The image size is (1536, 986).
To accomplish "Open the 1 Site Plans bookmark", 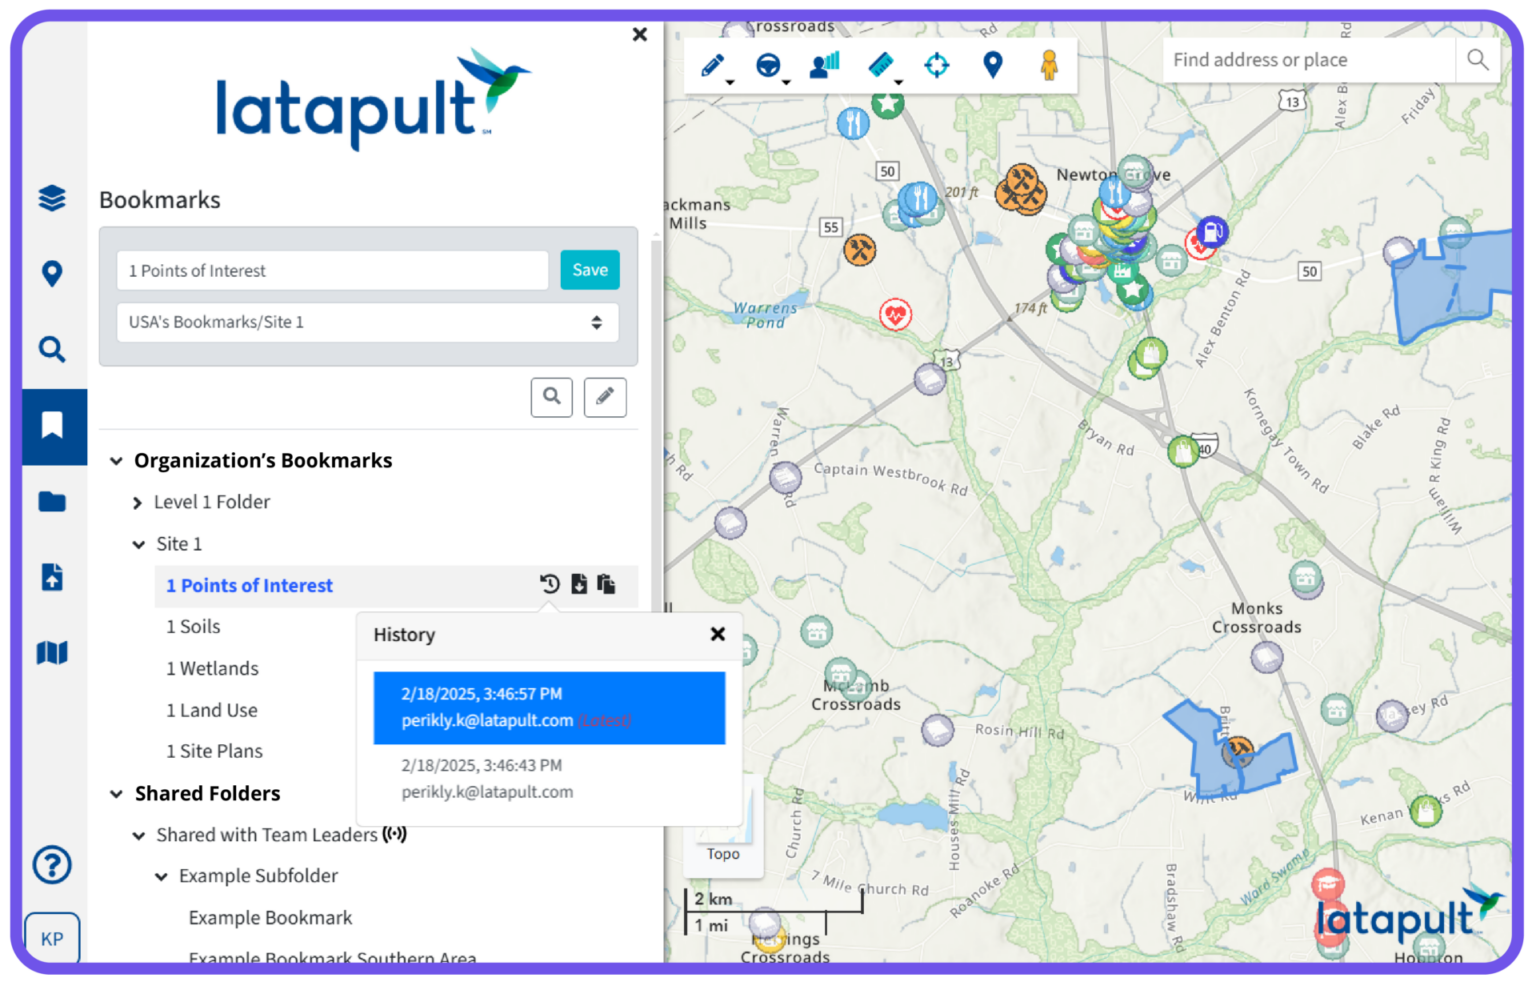I will click(x=214, y=752).
